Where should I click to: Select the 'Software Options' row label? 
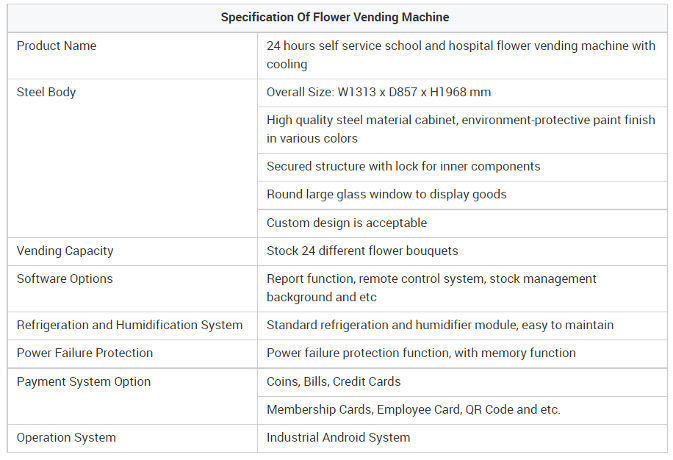click(65, 278)
